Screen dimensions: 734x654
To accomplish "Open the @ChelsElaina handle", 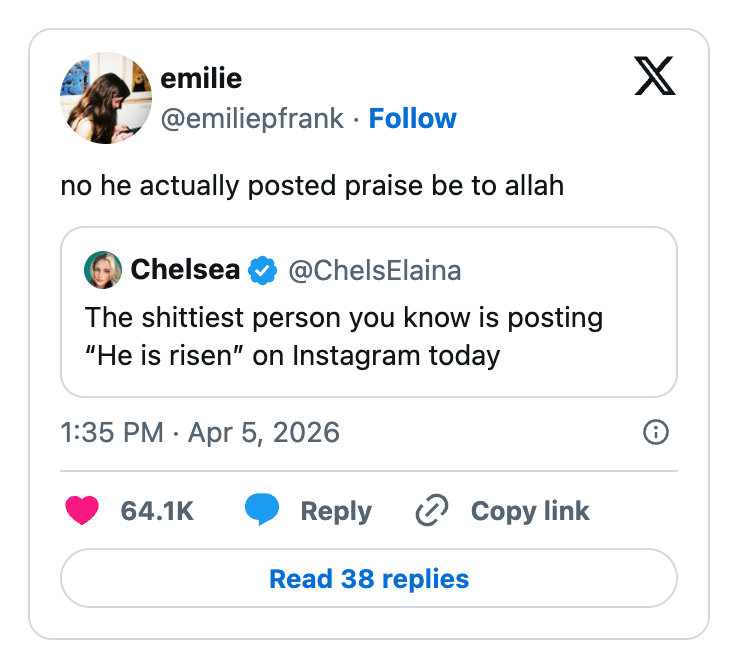I will pos(375,270).
